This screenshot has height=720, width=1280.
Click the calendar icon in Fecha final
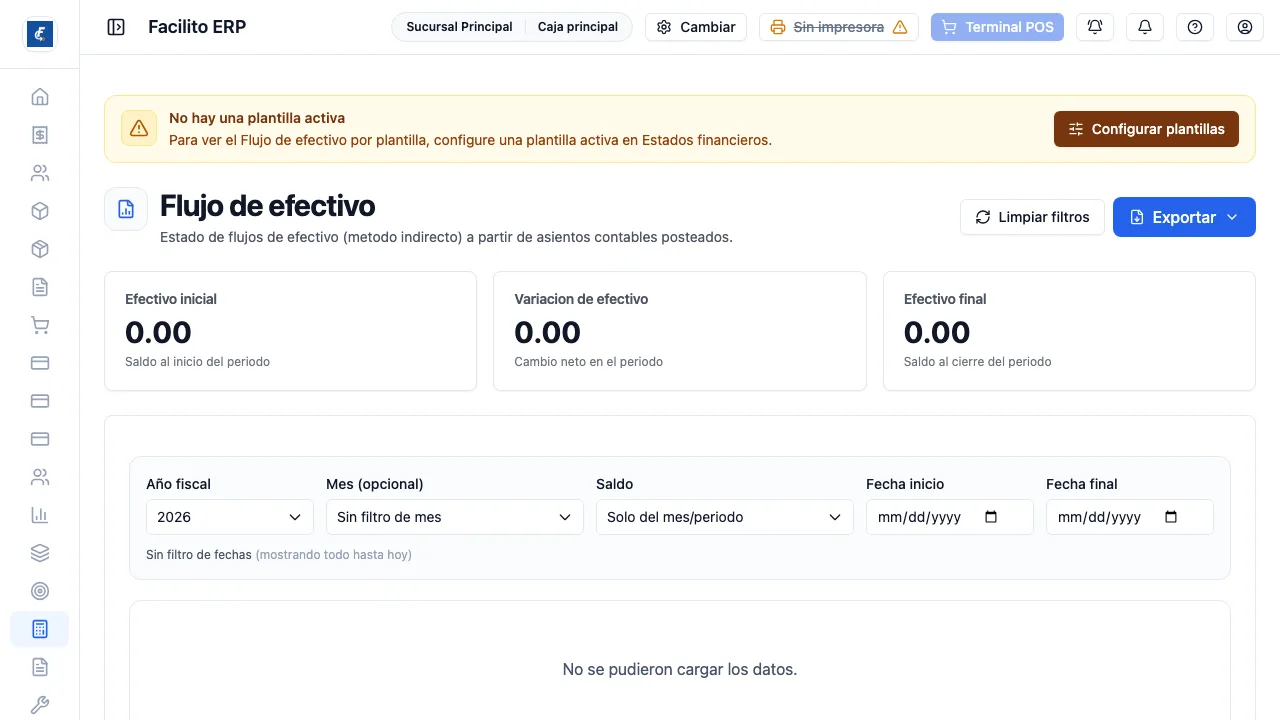1171,517
